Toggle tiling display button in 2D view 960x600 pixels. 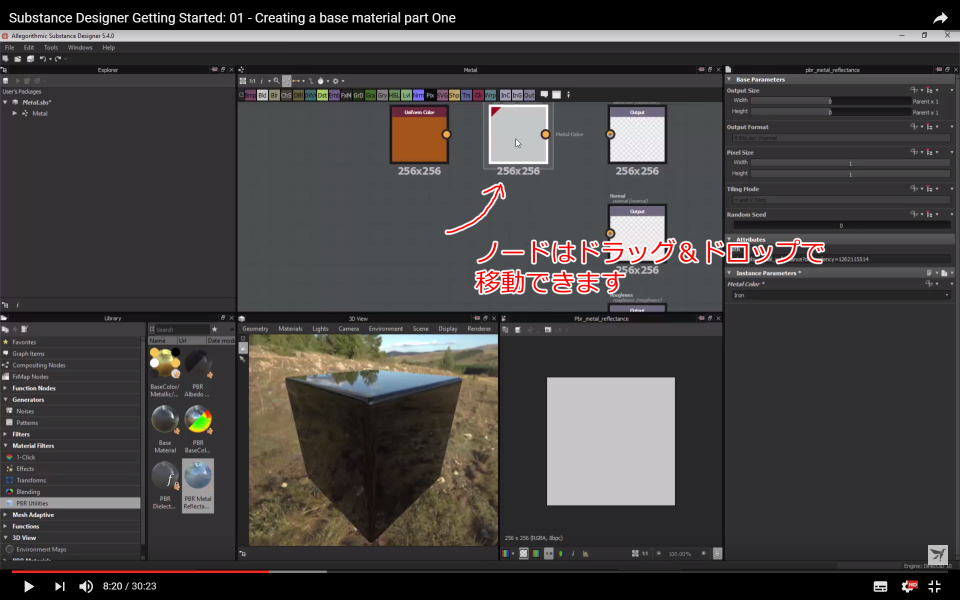(x=549, y=553)
